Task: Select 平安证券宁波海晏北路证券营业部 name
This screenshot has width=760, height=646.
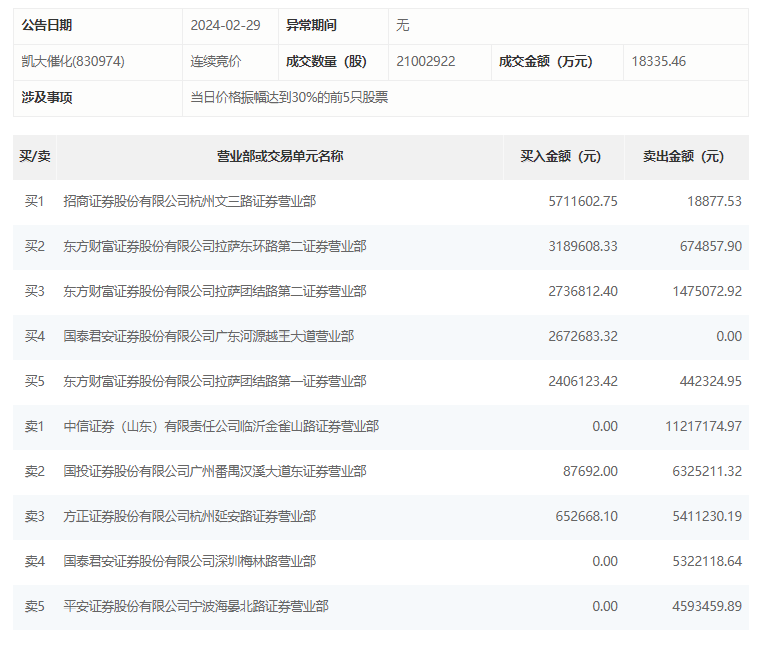Action: [196, 607]
